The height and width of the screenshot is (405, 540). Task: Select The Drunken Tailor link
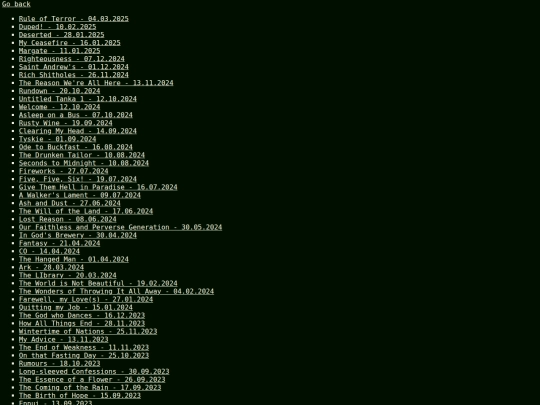(x=82, y=155)
